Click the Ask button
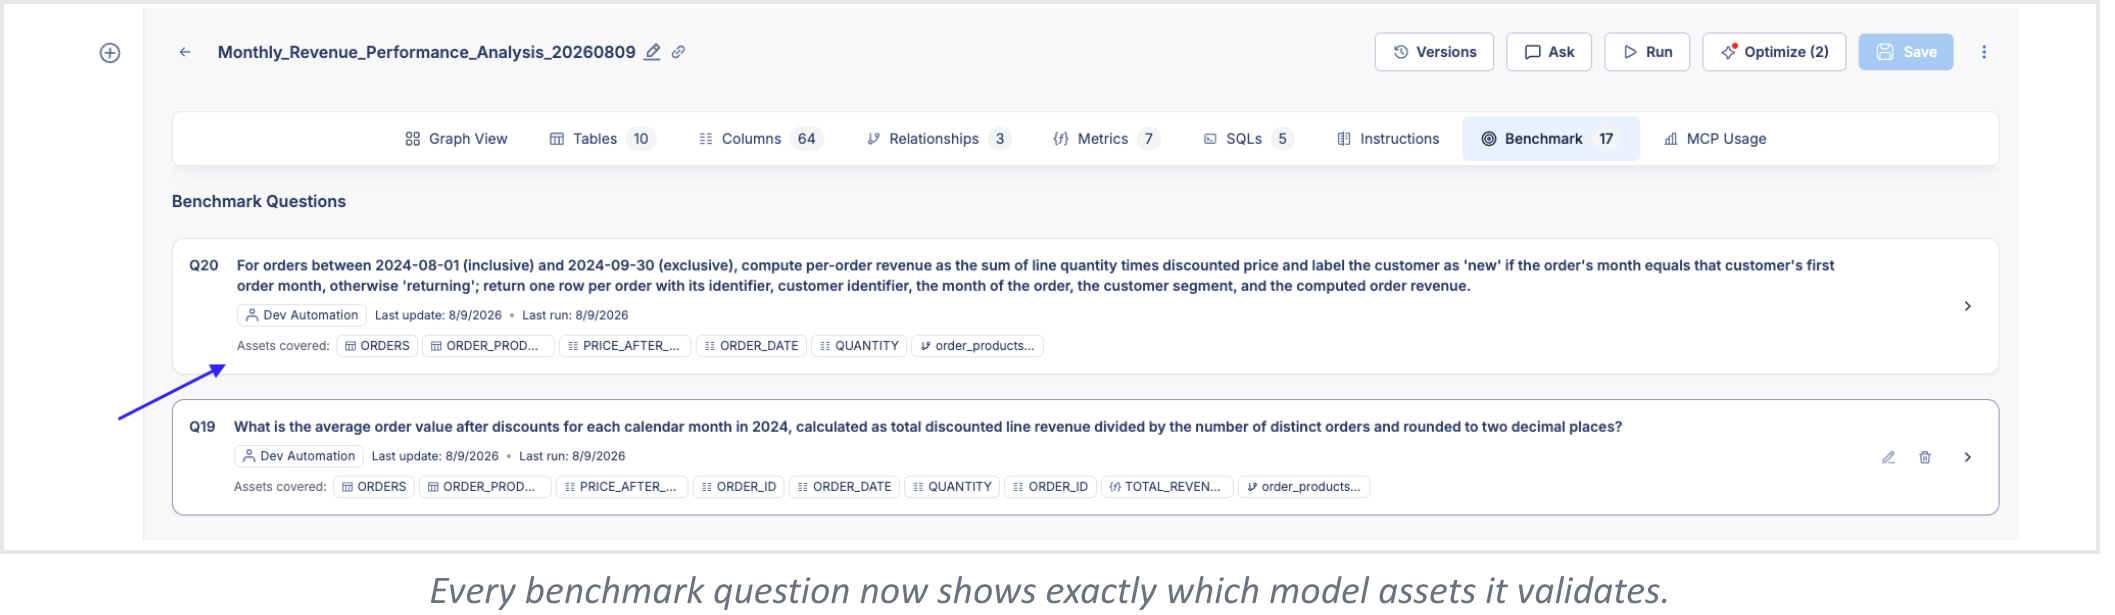 click(1549, 52)
